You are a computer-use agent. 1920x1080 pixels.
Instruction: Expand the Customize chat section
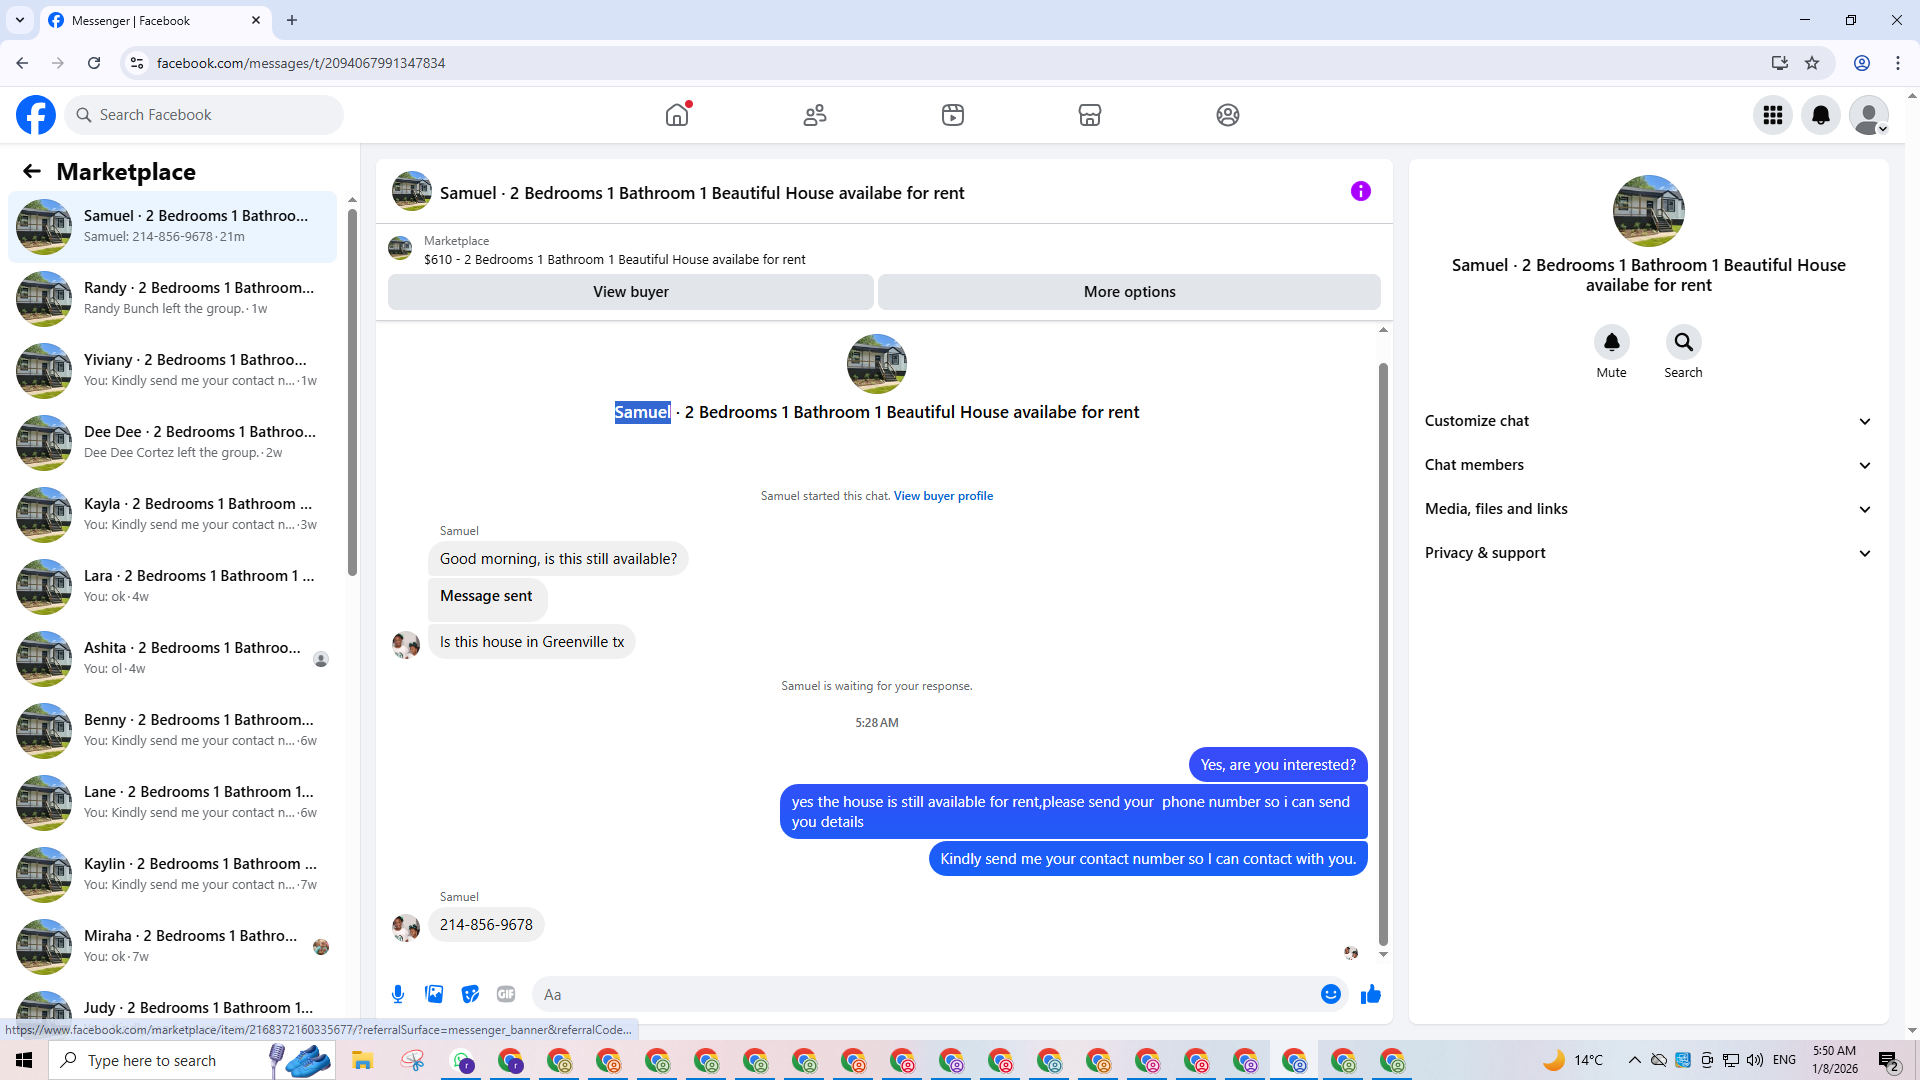tap(1648, 421)
